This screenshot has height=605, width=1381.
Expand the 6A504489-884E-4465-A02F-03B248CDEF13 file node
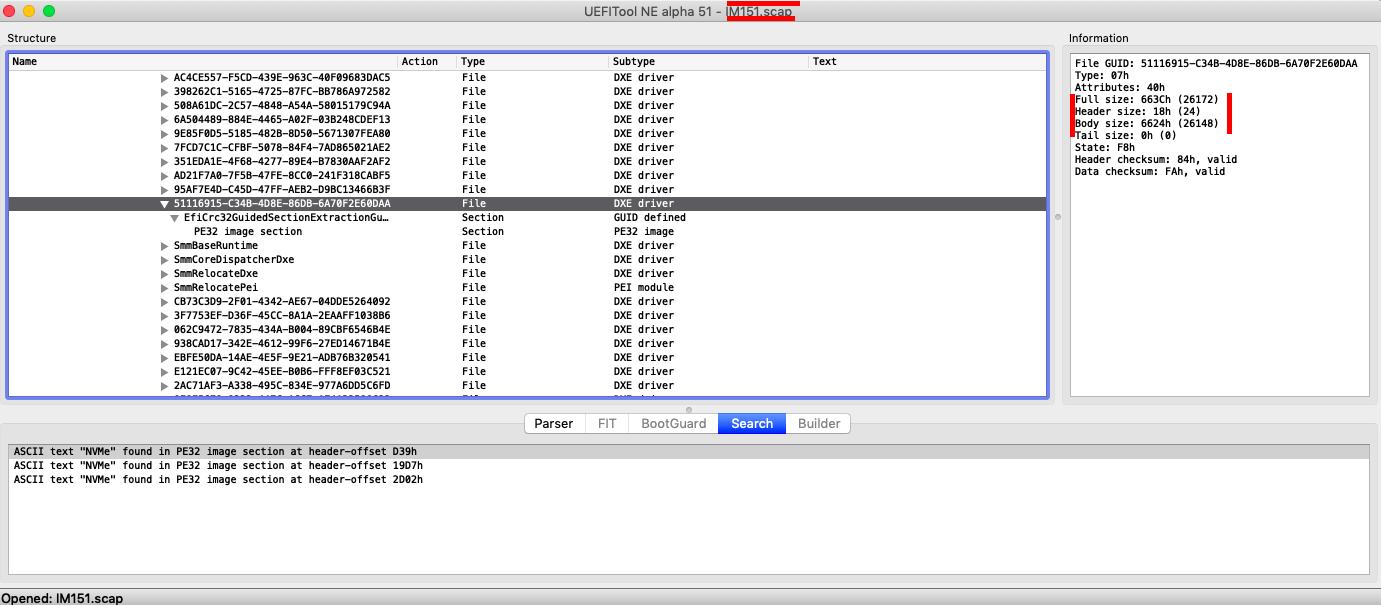[x=165, y=119]
